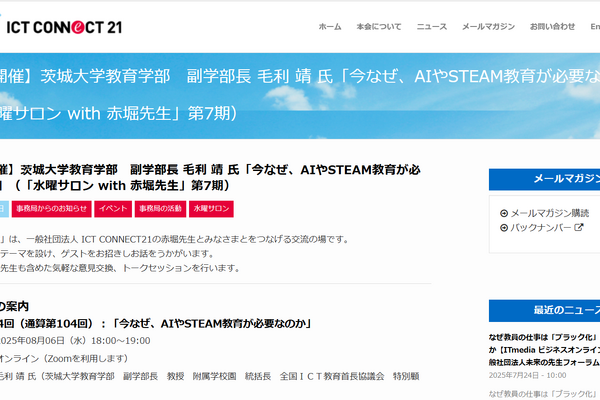
Task: Open the news item なぜ教員の仕事は「ブラック化」
Action: [544, 349]
